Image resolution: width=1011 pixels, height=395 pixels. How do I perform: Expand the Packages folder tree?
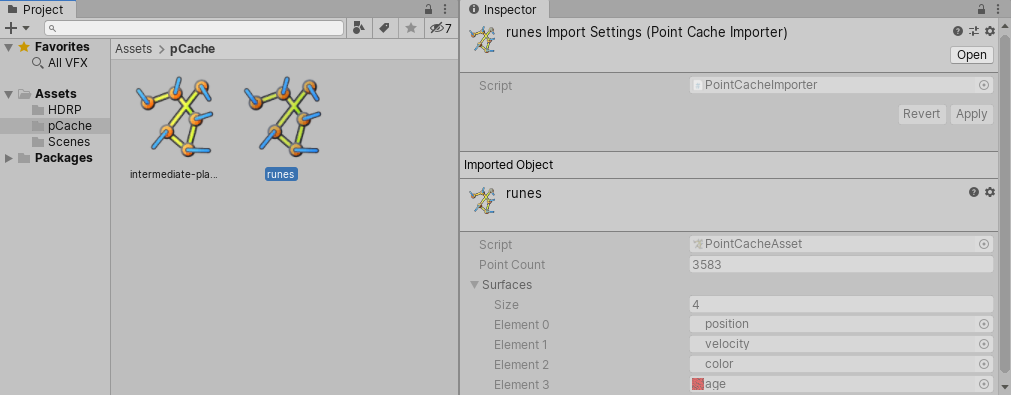click(8, 158)
